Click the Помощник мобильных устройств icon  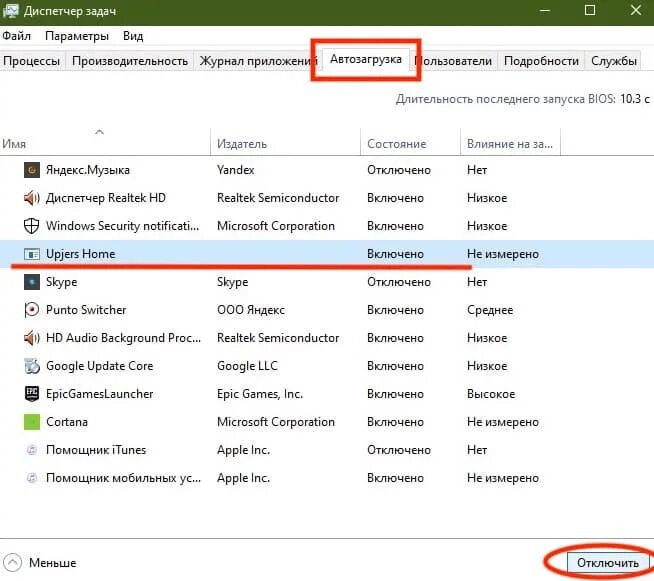coord(32,478)
